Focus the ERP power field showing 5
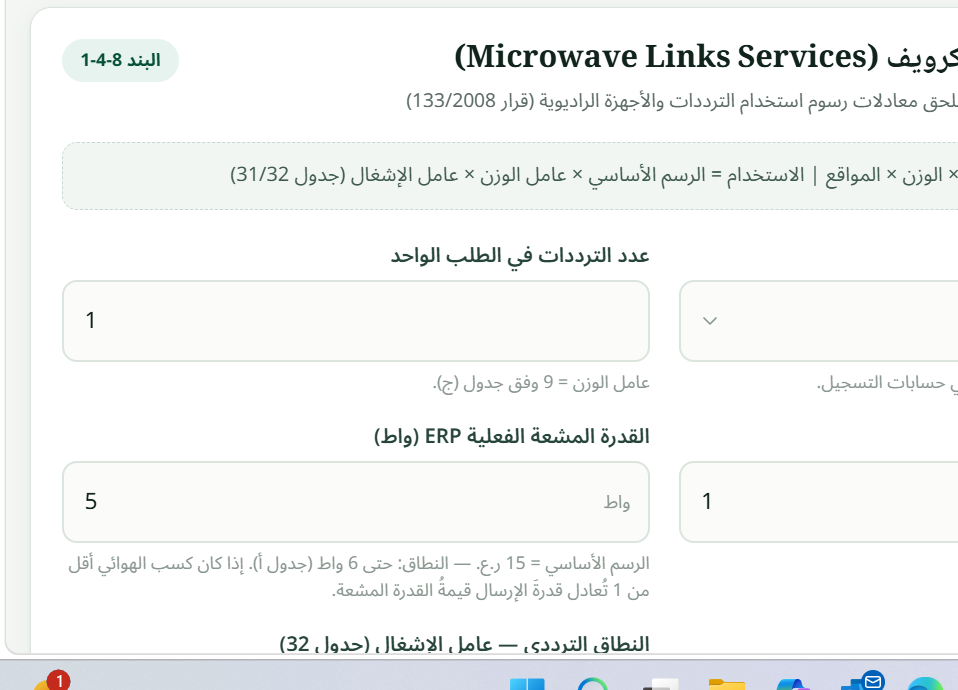 pyautogui.click(x=356, y=502)
